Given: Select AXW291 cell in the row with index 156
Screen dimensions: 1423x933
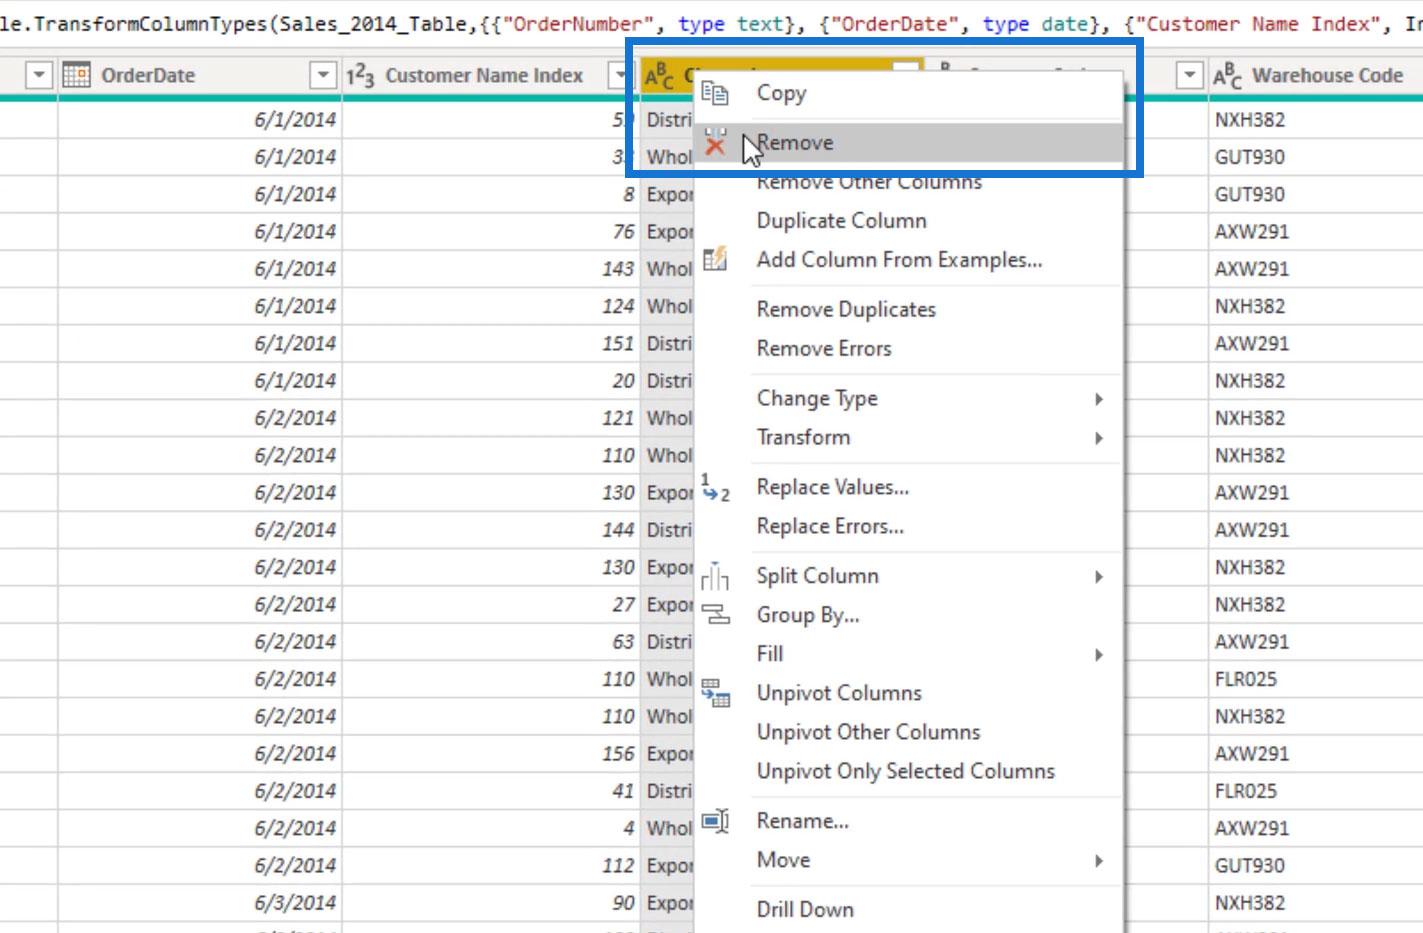Looking at the screenshot, I should pos(1315,753).
